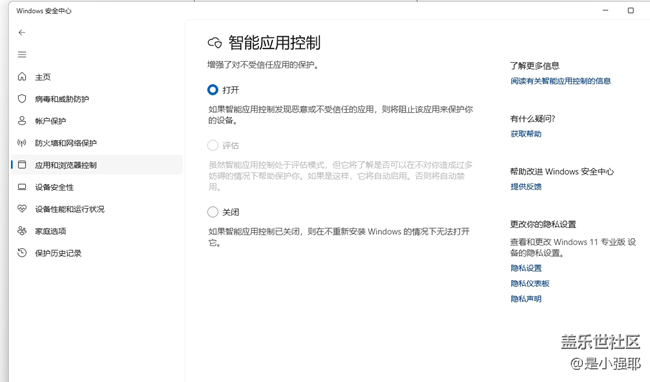Viewport: 650px width, 382px height.
Task: Open the hamburger navigation menu
Action: coord(22,54)
